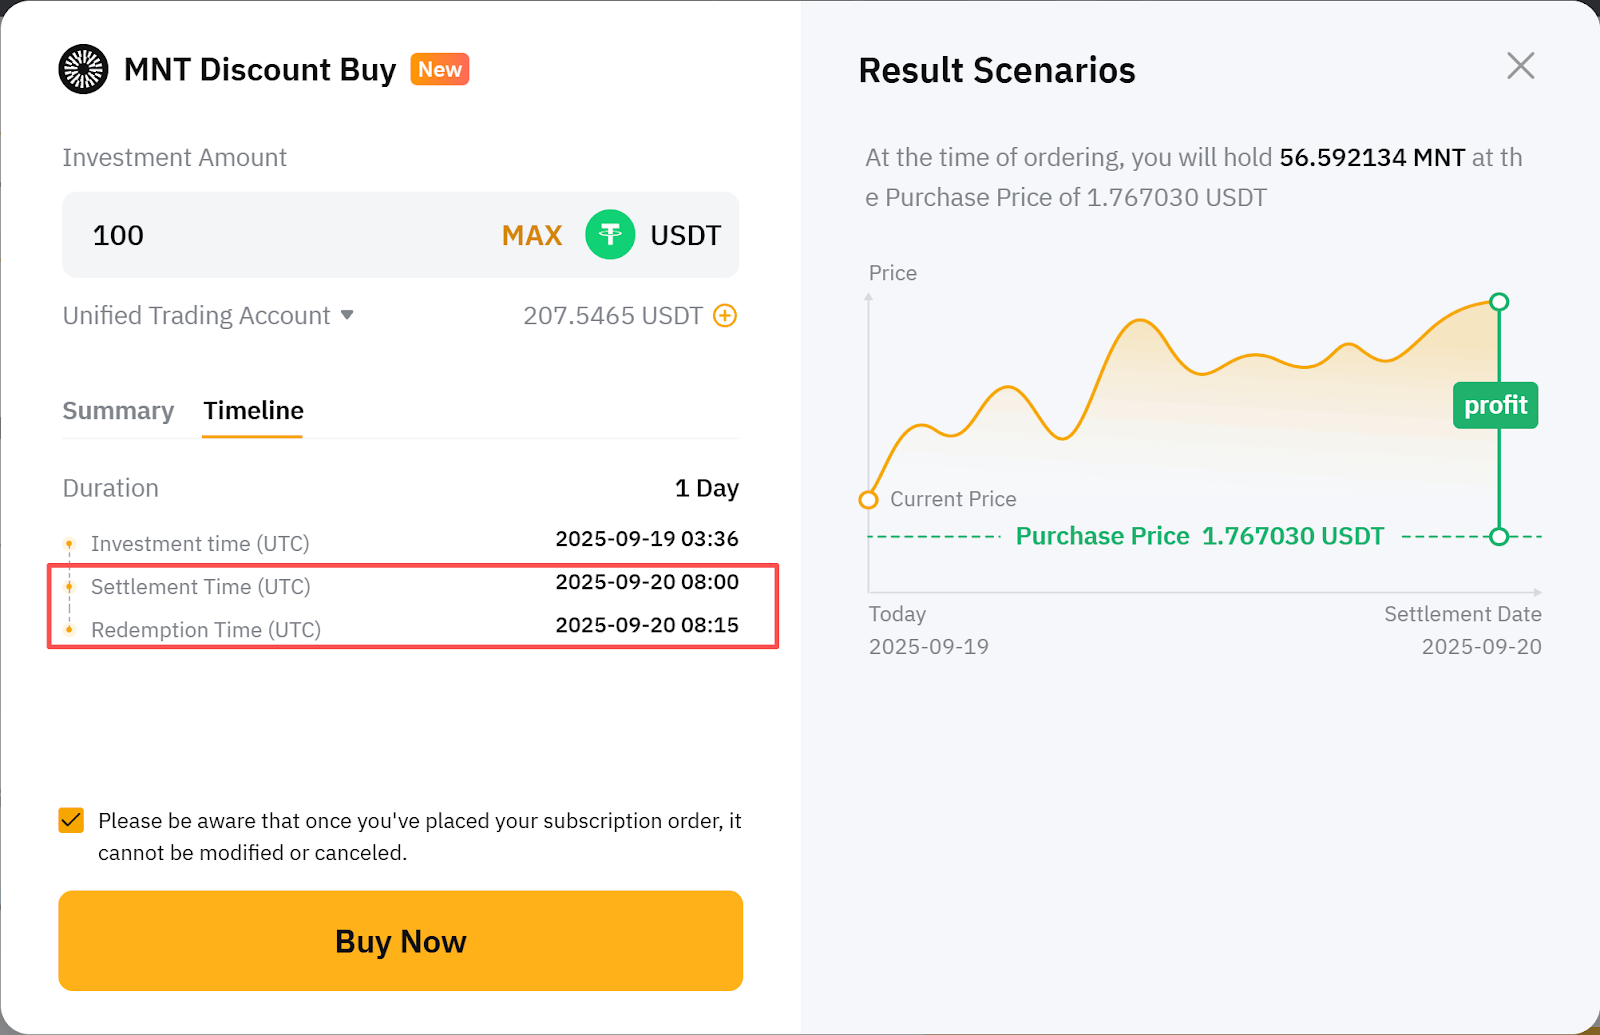The width and height of the screenshot is (1600, 1035).
Task: Uncheck the subscription order acknowledgement checkbox
Action: pos(71,821)
